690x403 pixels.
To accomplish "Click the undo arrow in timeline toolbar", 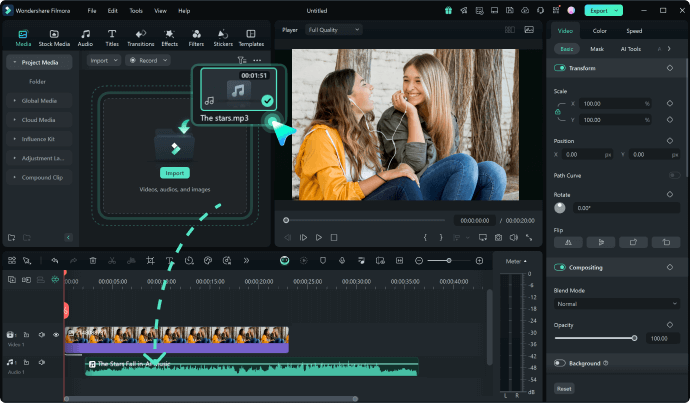I will (x=56, y=260).
